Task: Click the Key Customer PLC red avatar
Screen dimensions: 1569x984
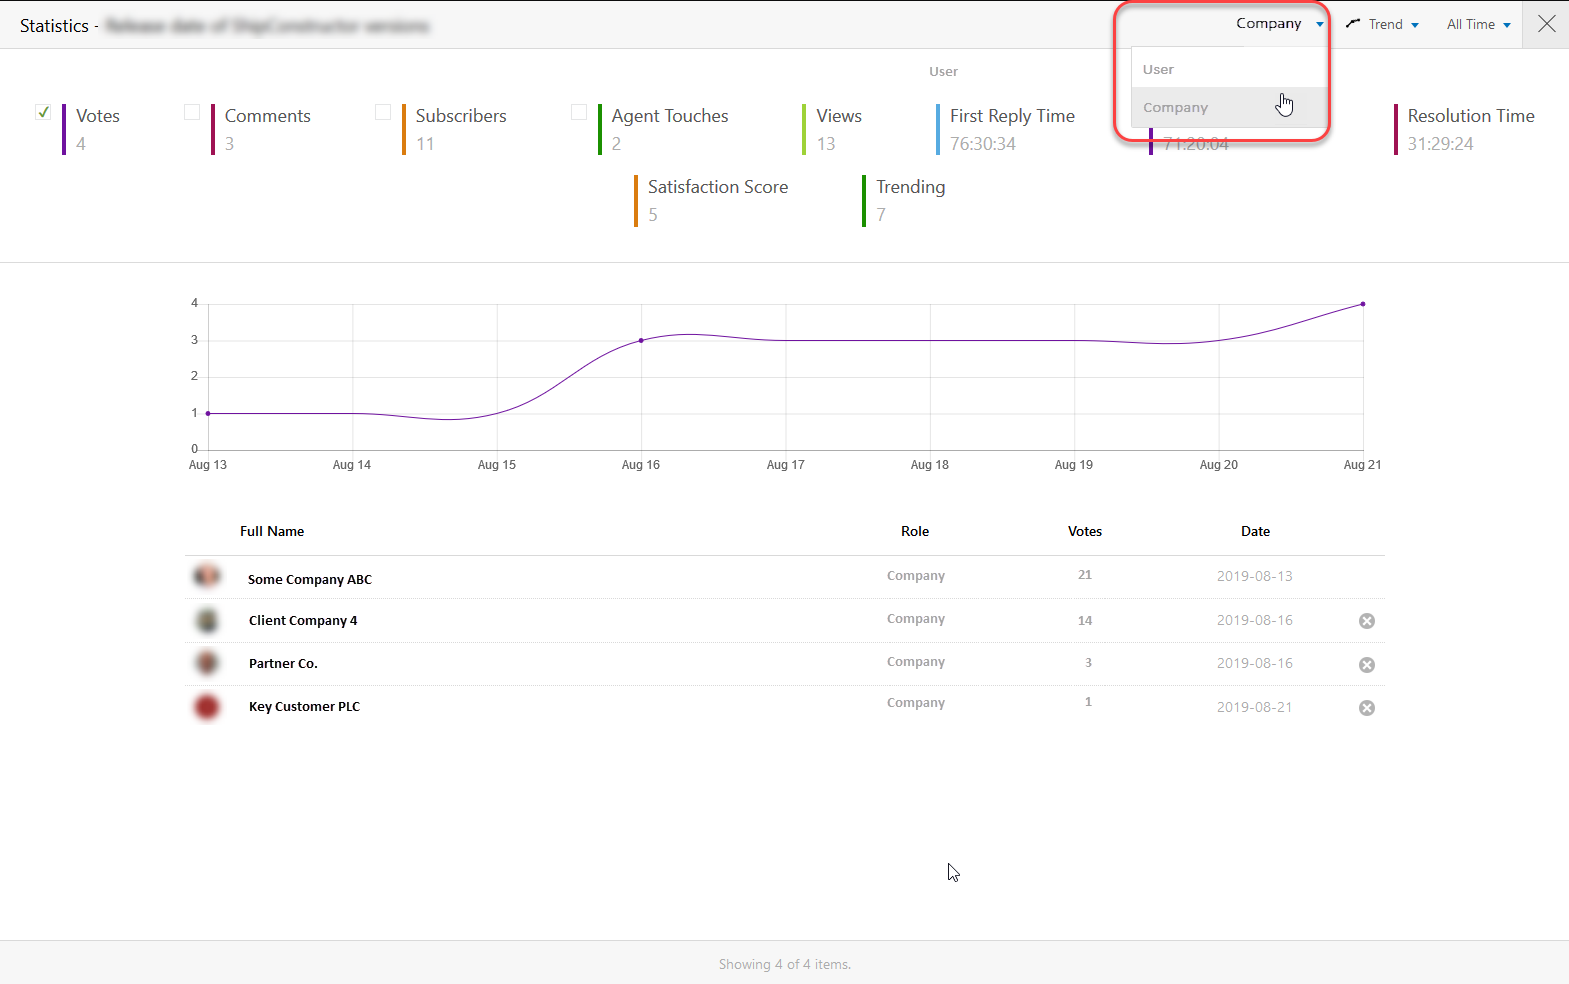Action: 207,707
